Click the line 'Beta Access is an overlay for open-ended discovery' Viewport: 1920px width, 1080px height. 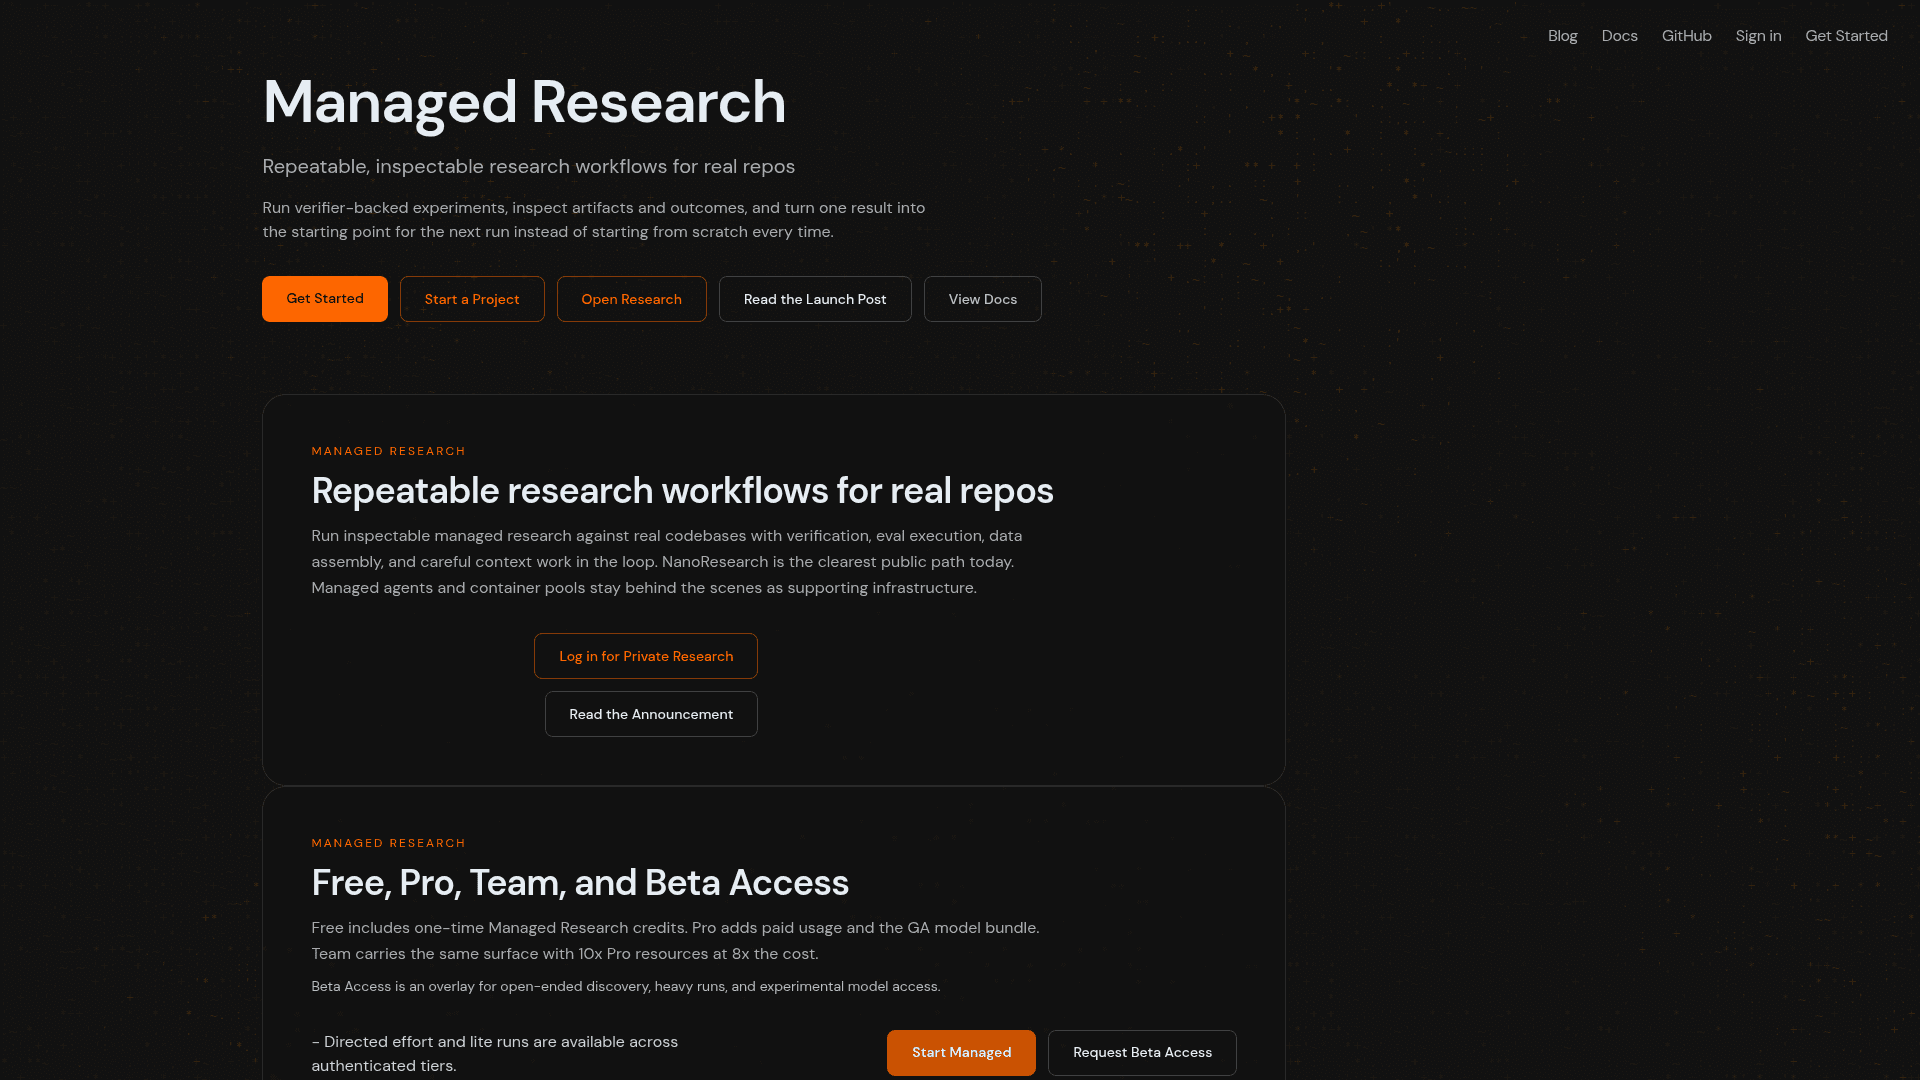pos(626,987)
